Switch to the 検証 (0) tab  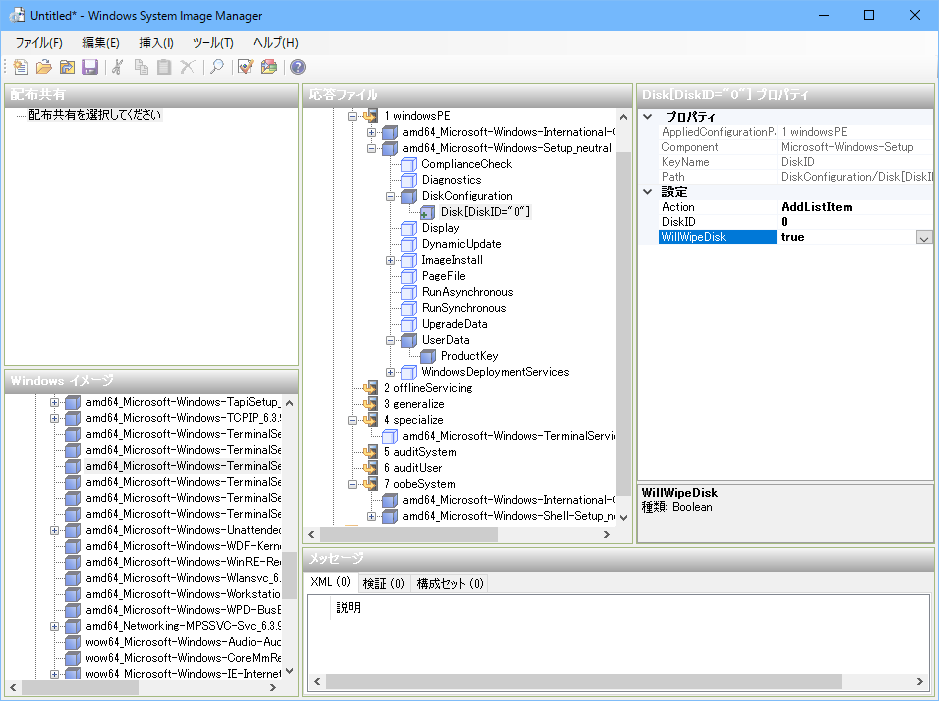click(x=384, y=583)
